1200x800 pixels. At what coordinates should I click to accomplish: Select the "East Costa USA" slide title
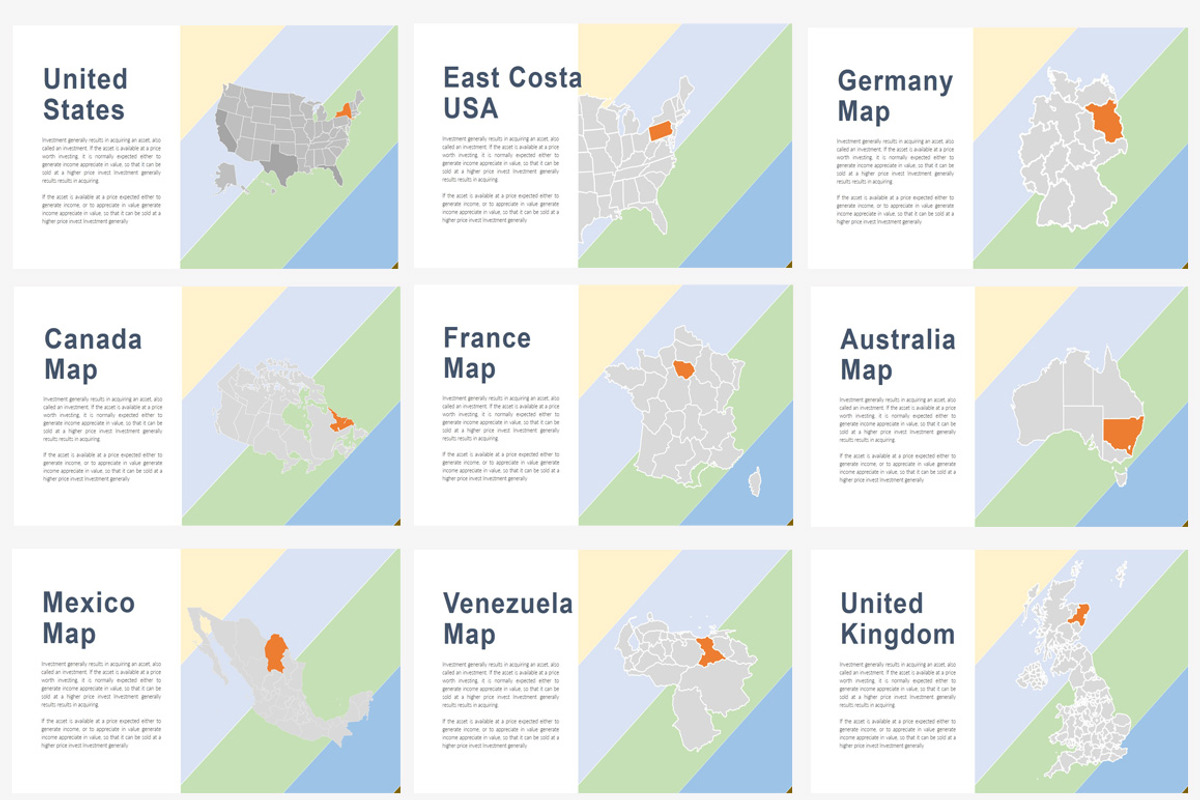(512, 92)
